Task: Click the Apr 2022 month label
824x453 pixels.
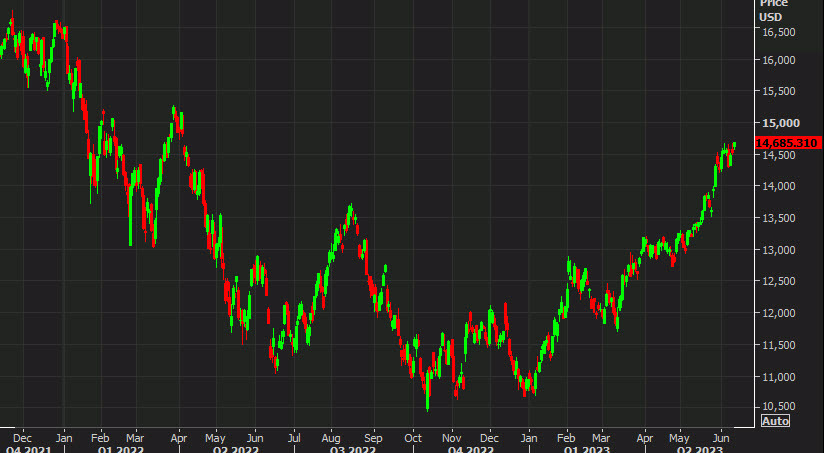Action: 179,438
